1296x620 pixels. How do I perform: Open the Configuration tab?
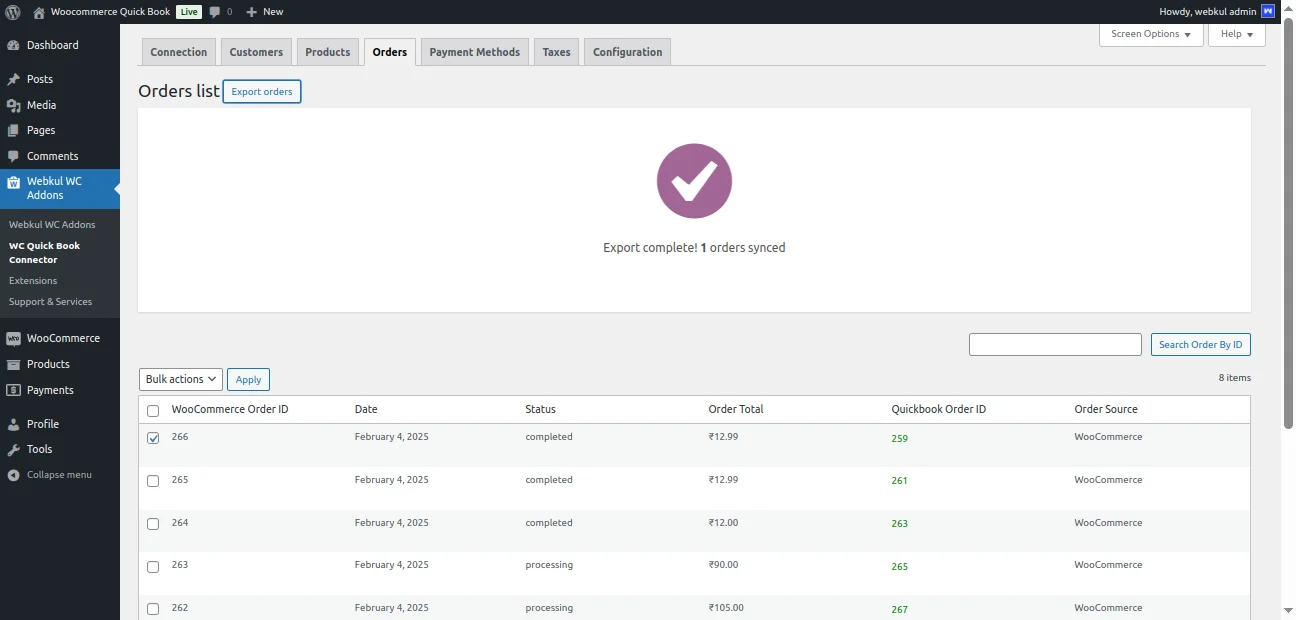(x=627, y=51)
